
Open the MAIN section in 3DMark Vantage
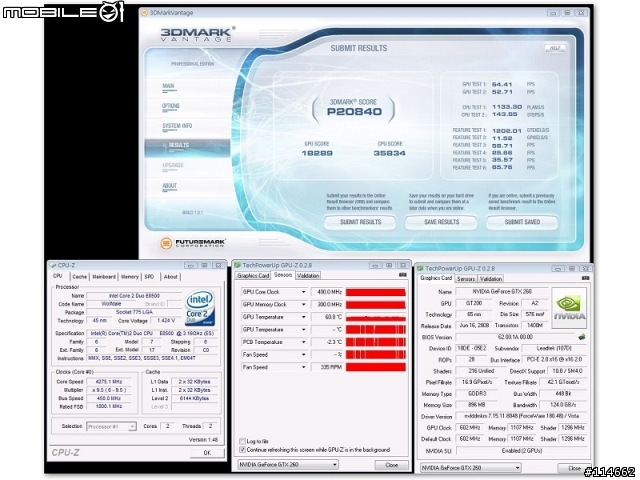(x=169, y=87)
